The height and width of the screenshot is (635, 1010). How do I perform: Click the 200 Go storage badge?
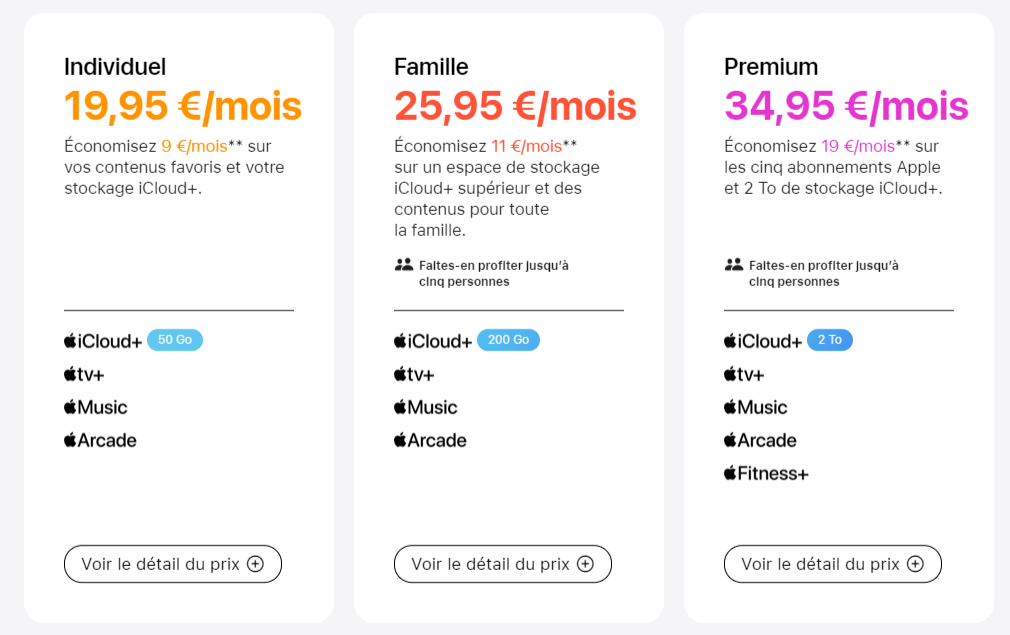pyautogui.click(x=508, y=340)
